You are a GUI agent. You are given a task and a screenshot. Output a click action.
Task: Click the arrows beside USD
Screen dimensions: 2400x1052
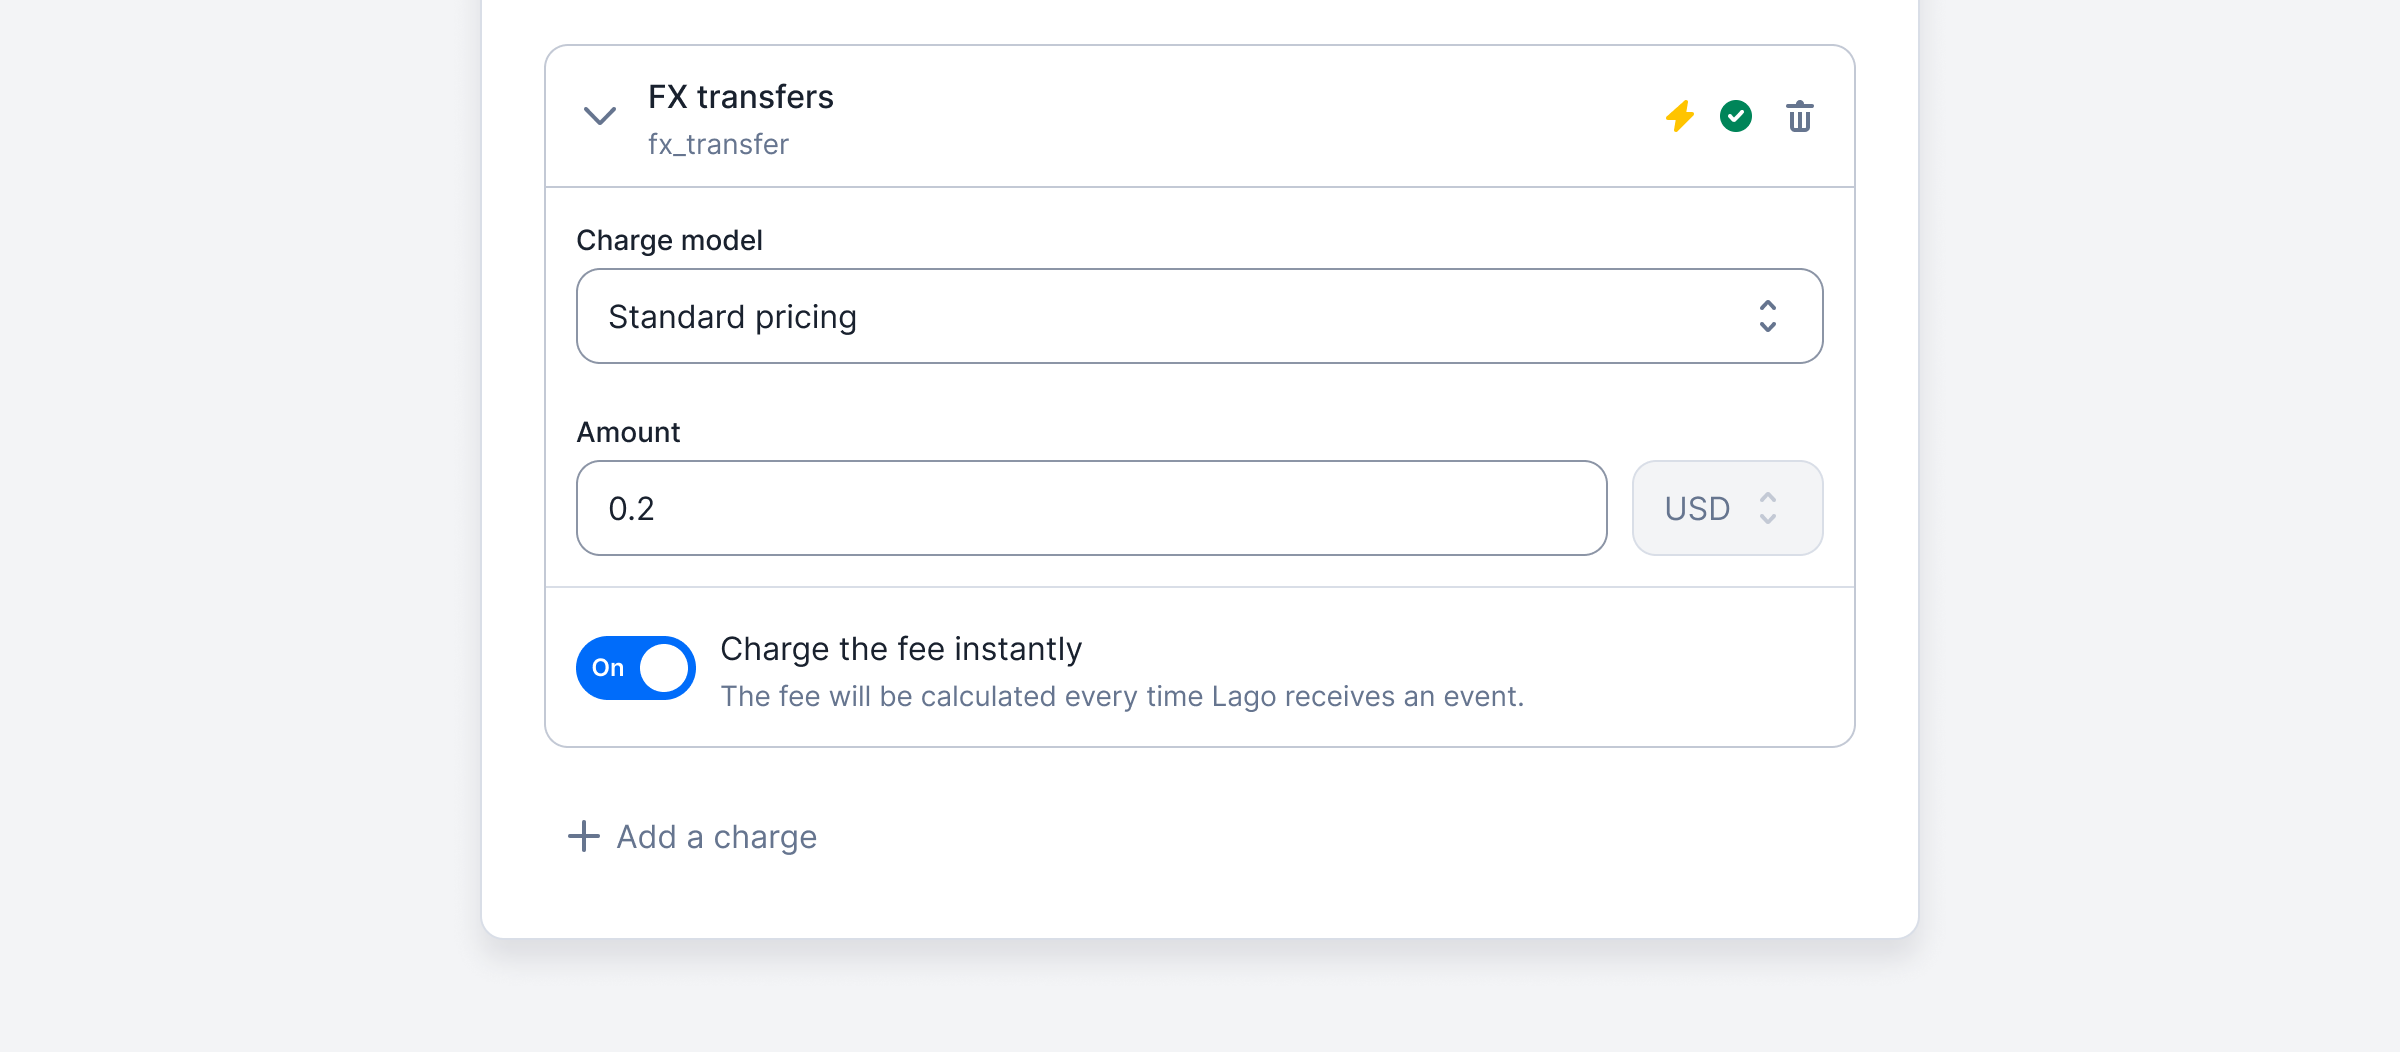(1767, 508)
